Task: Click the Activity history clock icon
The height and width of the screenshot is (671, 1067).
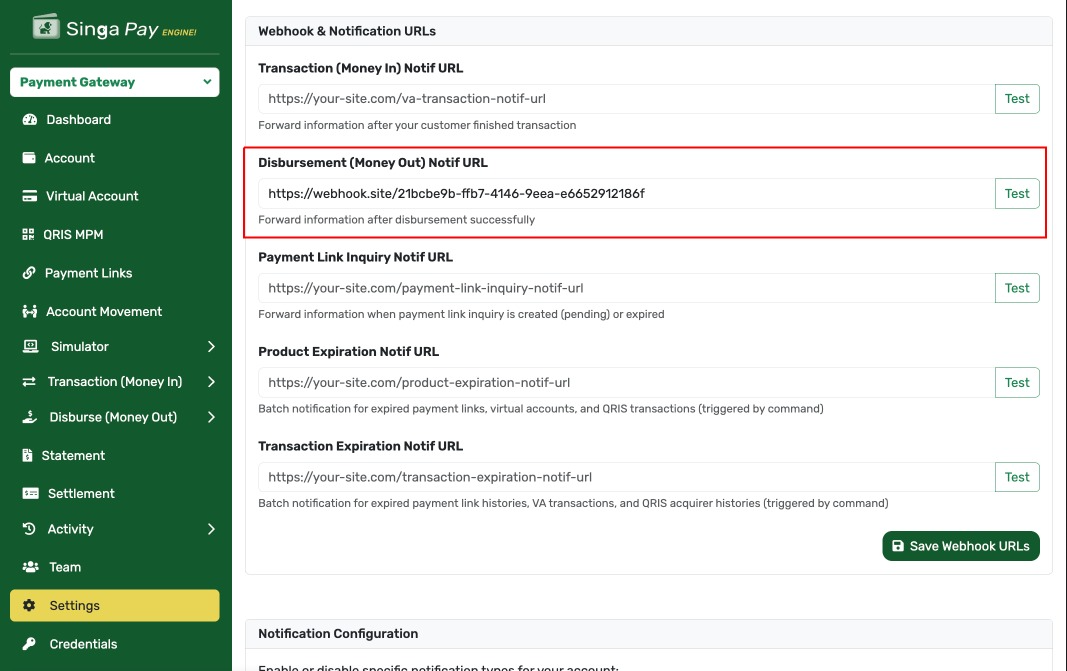Action: click(29, 529)
